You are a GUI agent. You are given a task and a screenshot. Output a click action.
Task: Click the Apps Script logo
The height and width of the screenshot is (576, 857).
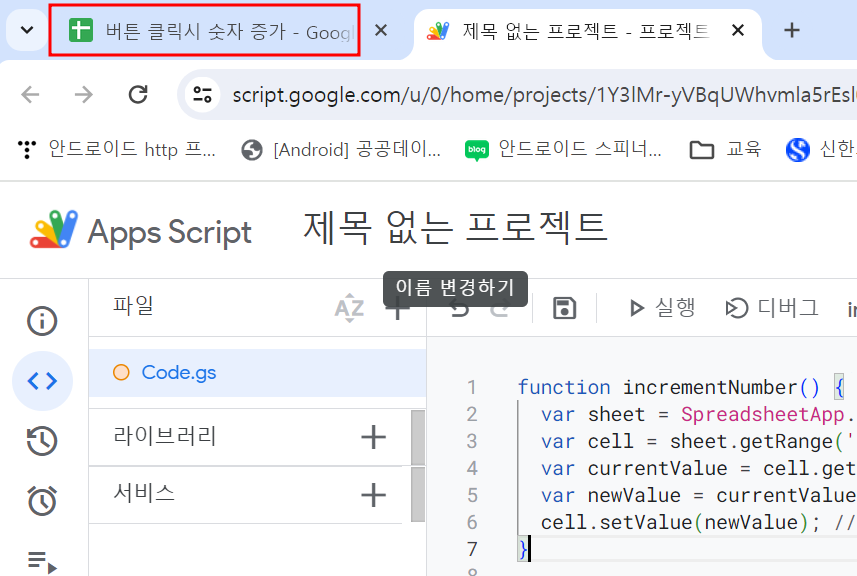[x=141, y=231]
